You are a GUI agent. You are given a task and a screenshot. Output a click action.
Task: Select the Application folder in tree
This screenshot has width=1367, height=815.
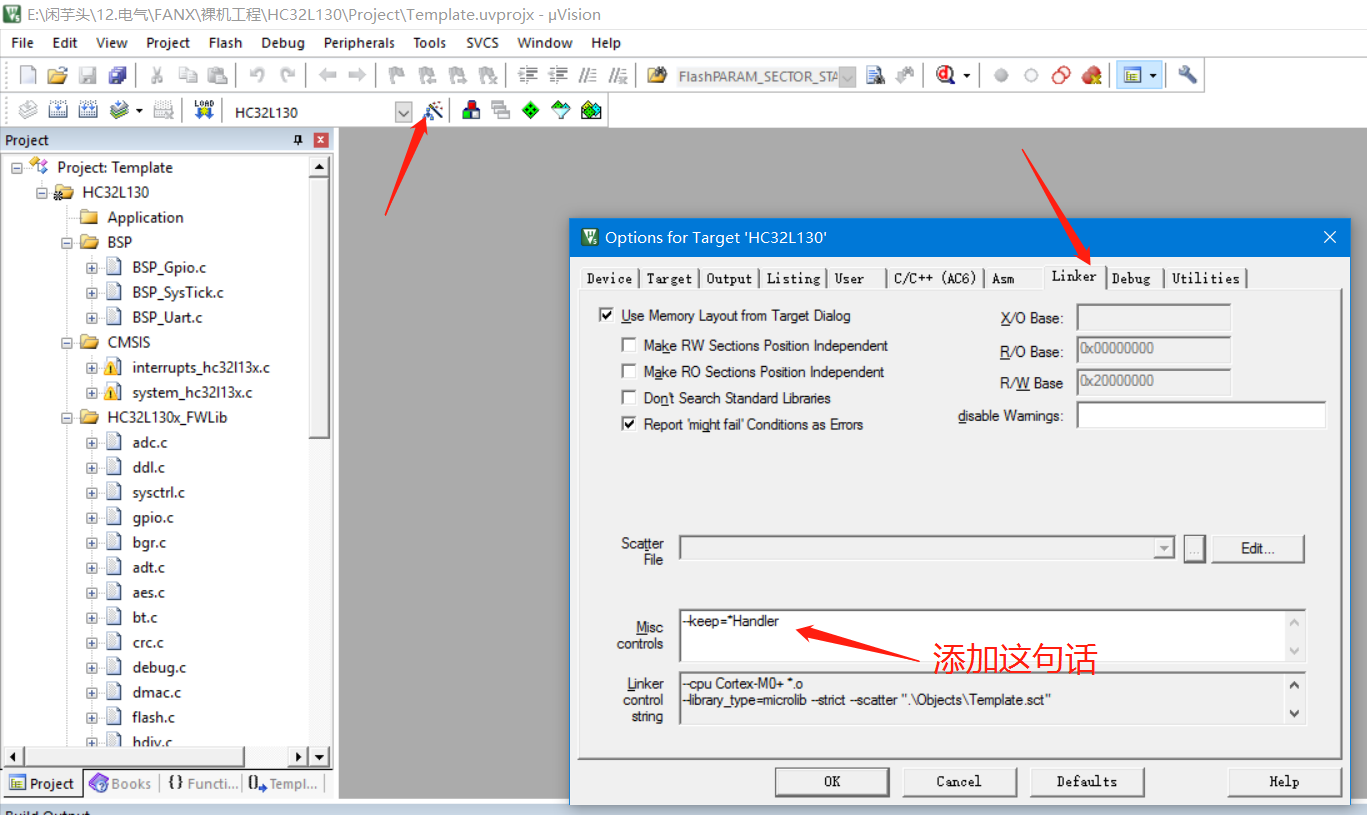(145, 217)
